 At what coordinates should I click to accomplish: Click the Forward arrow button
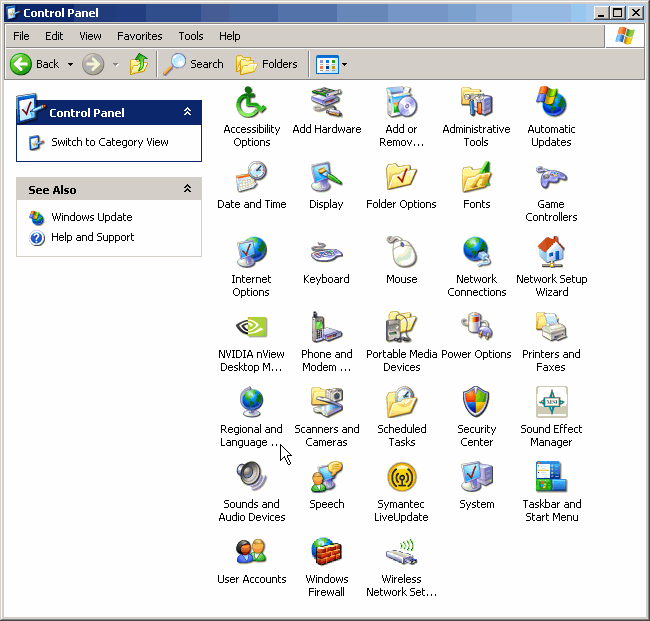[93, 64]
